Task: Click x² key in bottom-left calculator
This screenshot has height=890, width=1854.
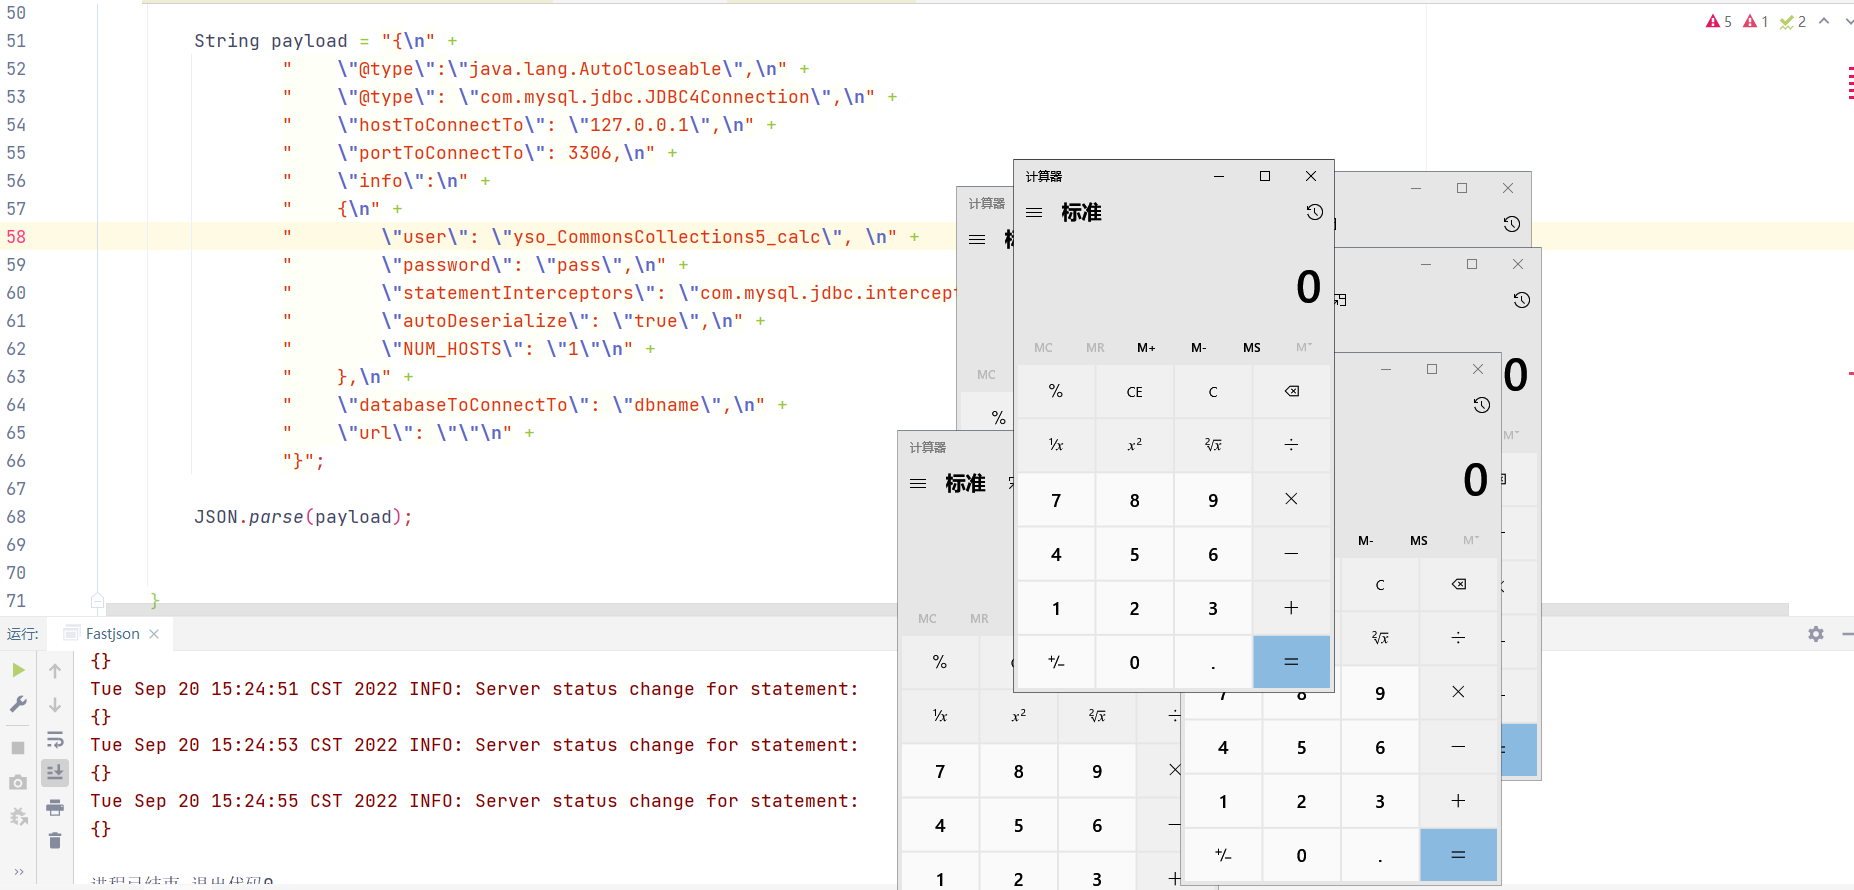Action: point(1018,716)
